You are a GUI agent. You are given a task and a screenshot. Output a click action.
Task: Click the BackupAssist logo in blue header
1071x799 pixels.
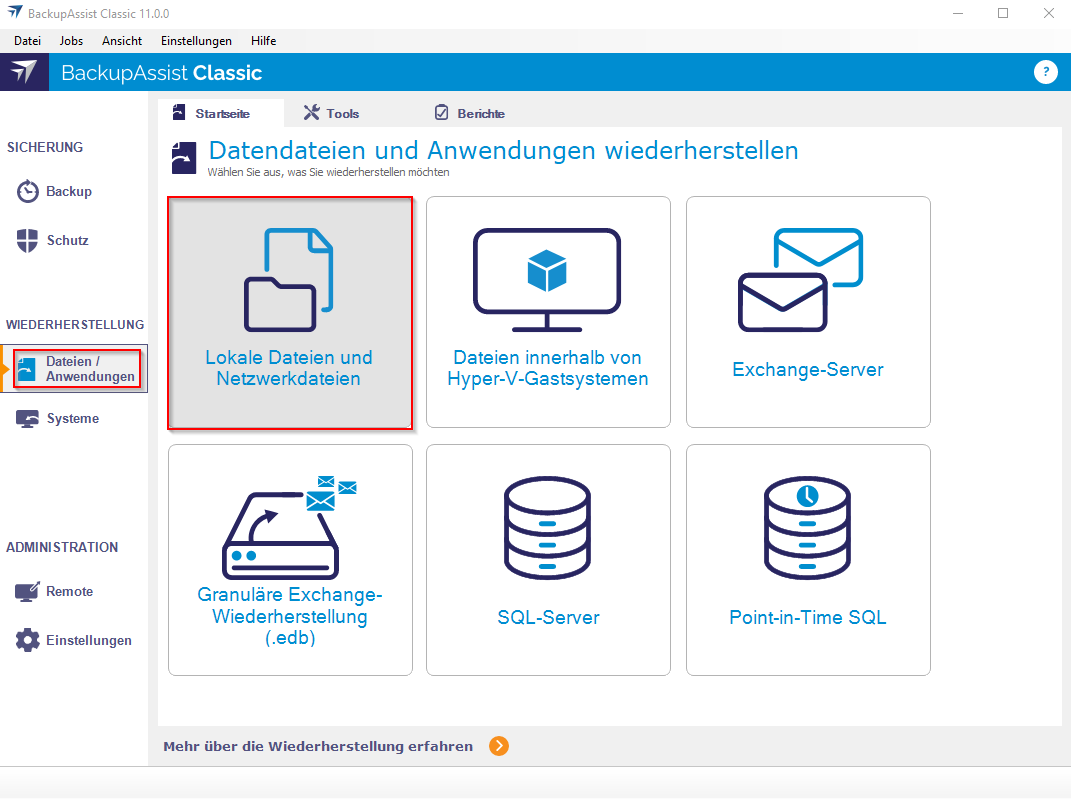pos(24,72)
